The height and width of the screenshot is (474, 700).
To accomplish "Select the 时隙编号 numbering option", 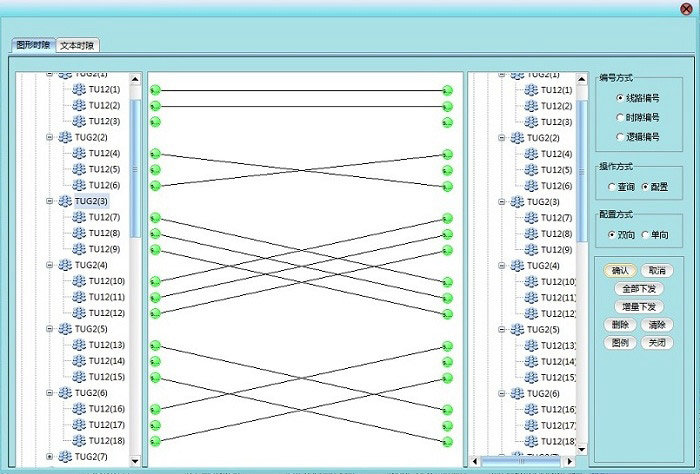I will pyautogui.click(x=620, y=117).
